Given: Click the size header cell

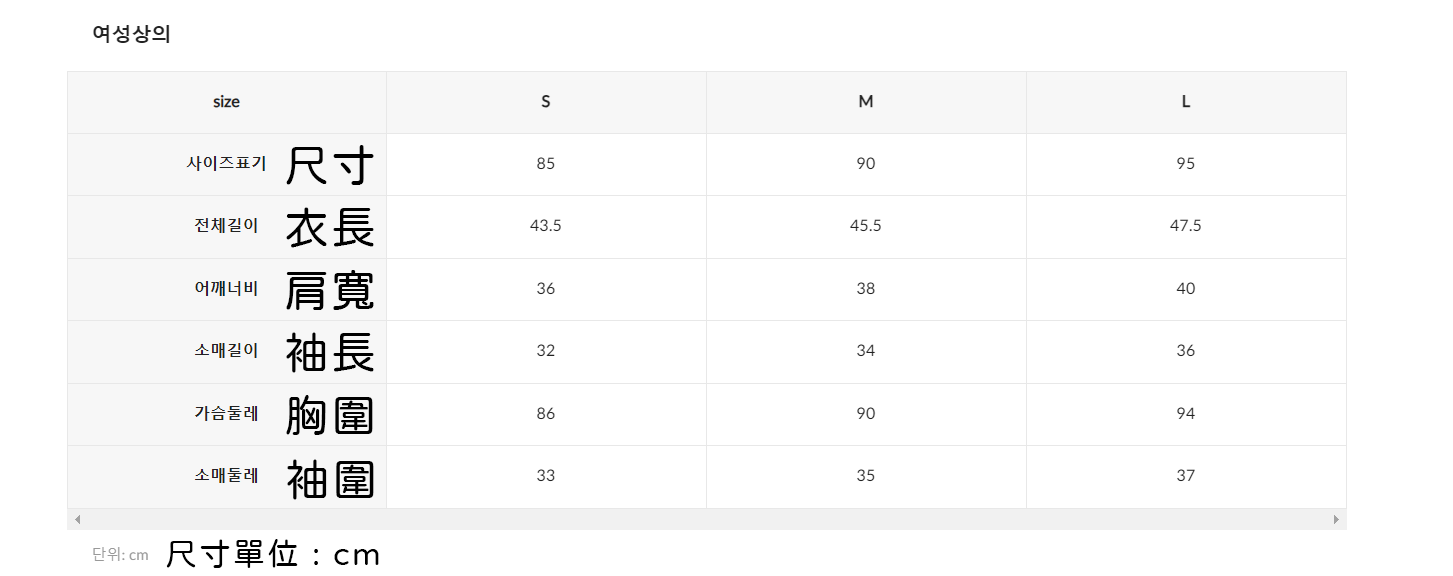Looking at the screenshot, I should point(227,102).
